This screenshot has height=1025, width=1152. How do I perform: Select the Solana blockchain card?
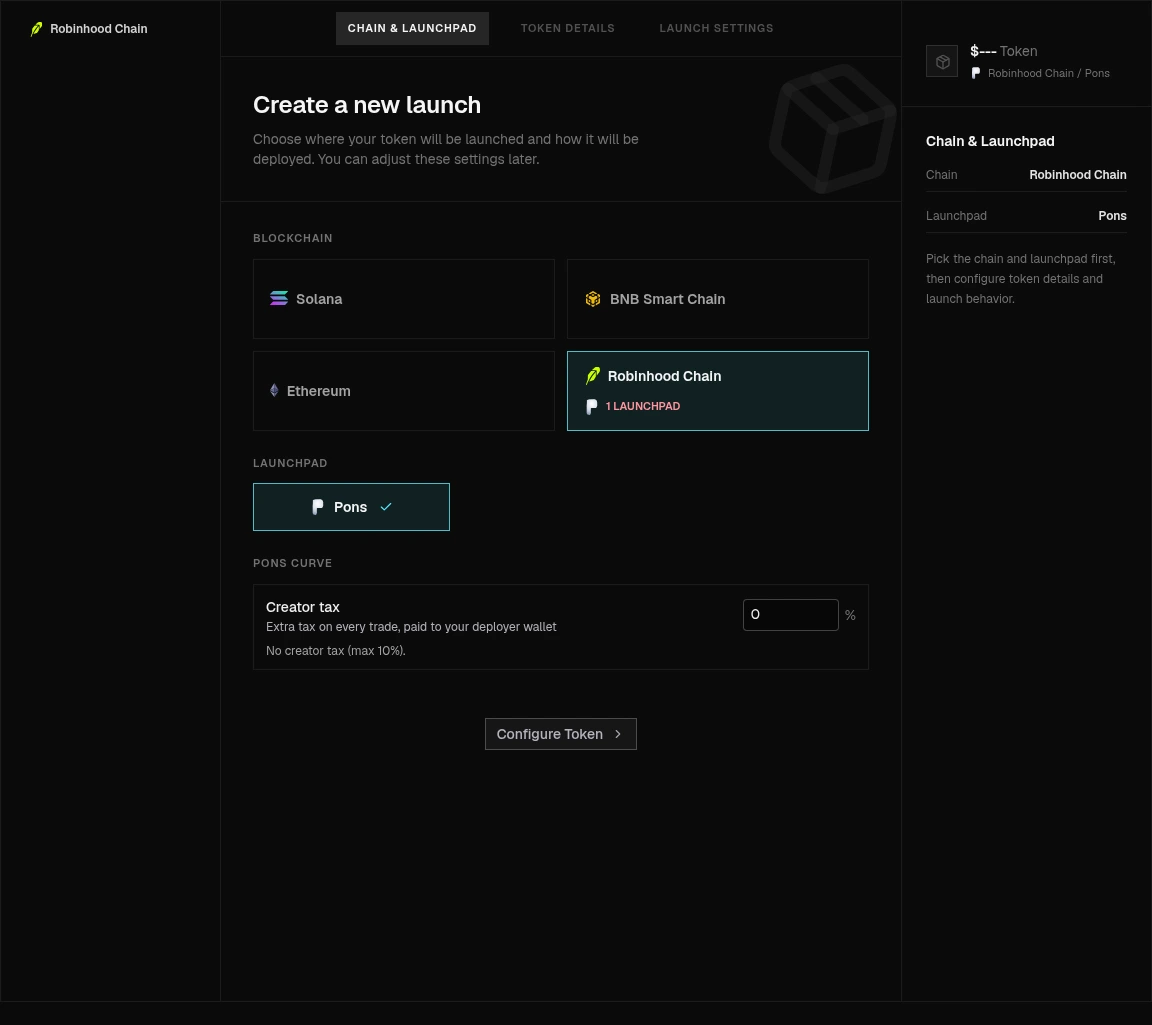click(403, 299)
